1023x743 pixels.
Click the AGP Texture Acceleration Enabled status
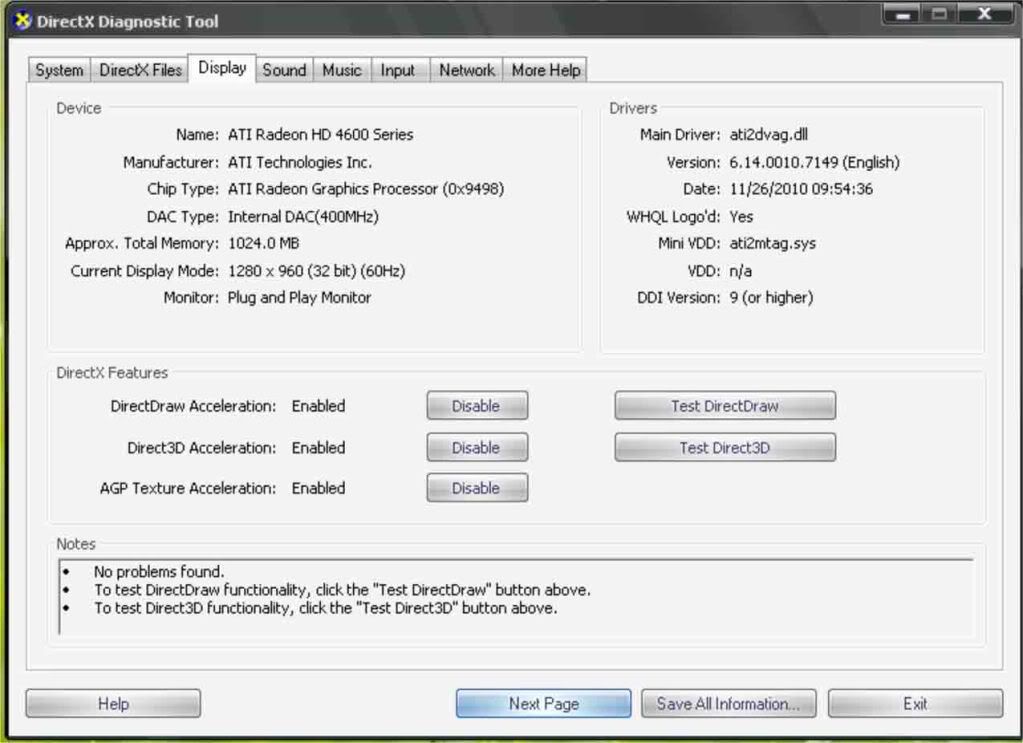click(x=318, y=488)
